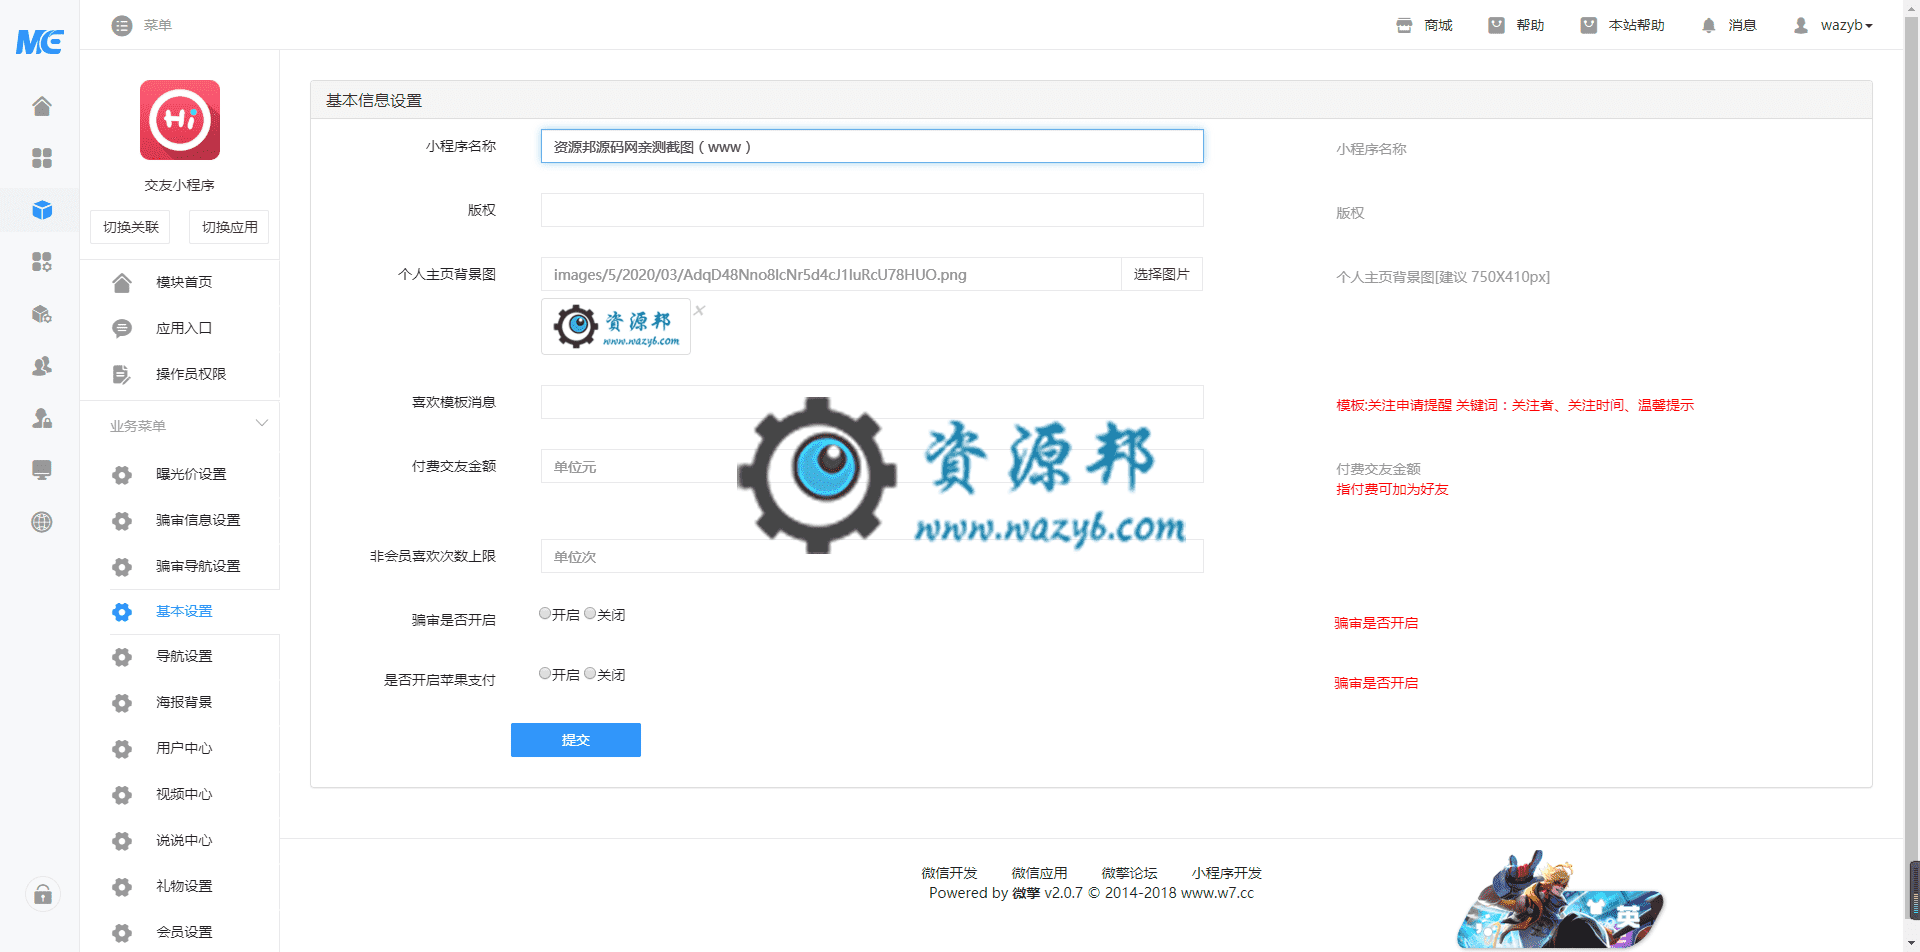This screenshot has height=952, width=1920.
Task: Focus the 喜欢模板消息 input field
Action: click(x=872, y=402)
